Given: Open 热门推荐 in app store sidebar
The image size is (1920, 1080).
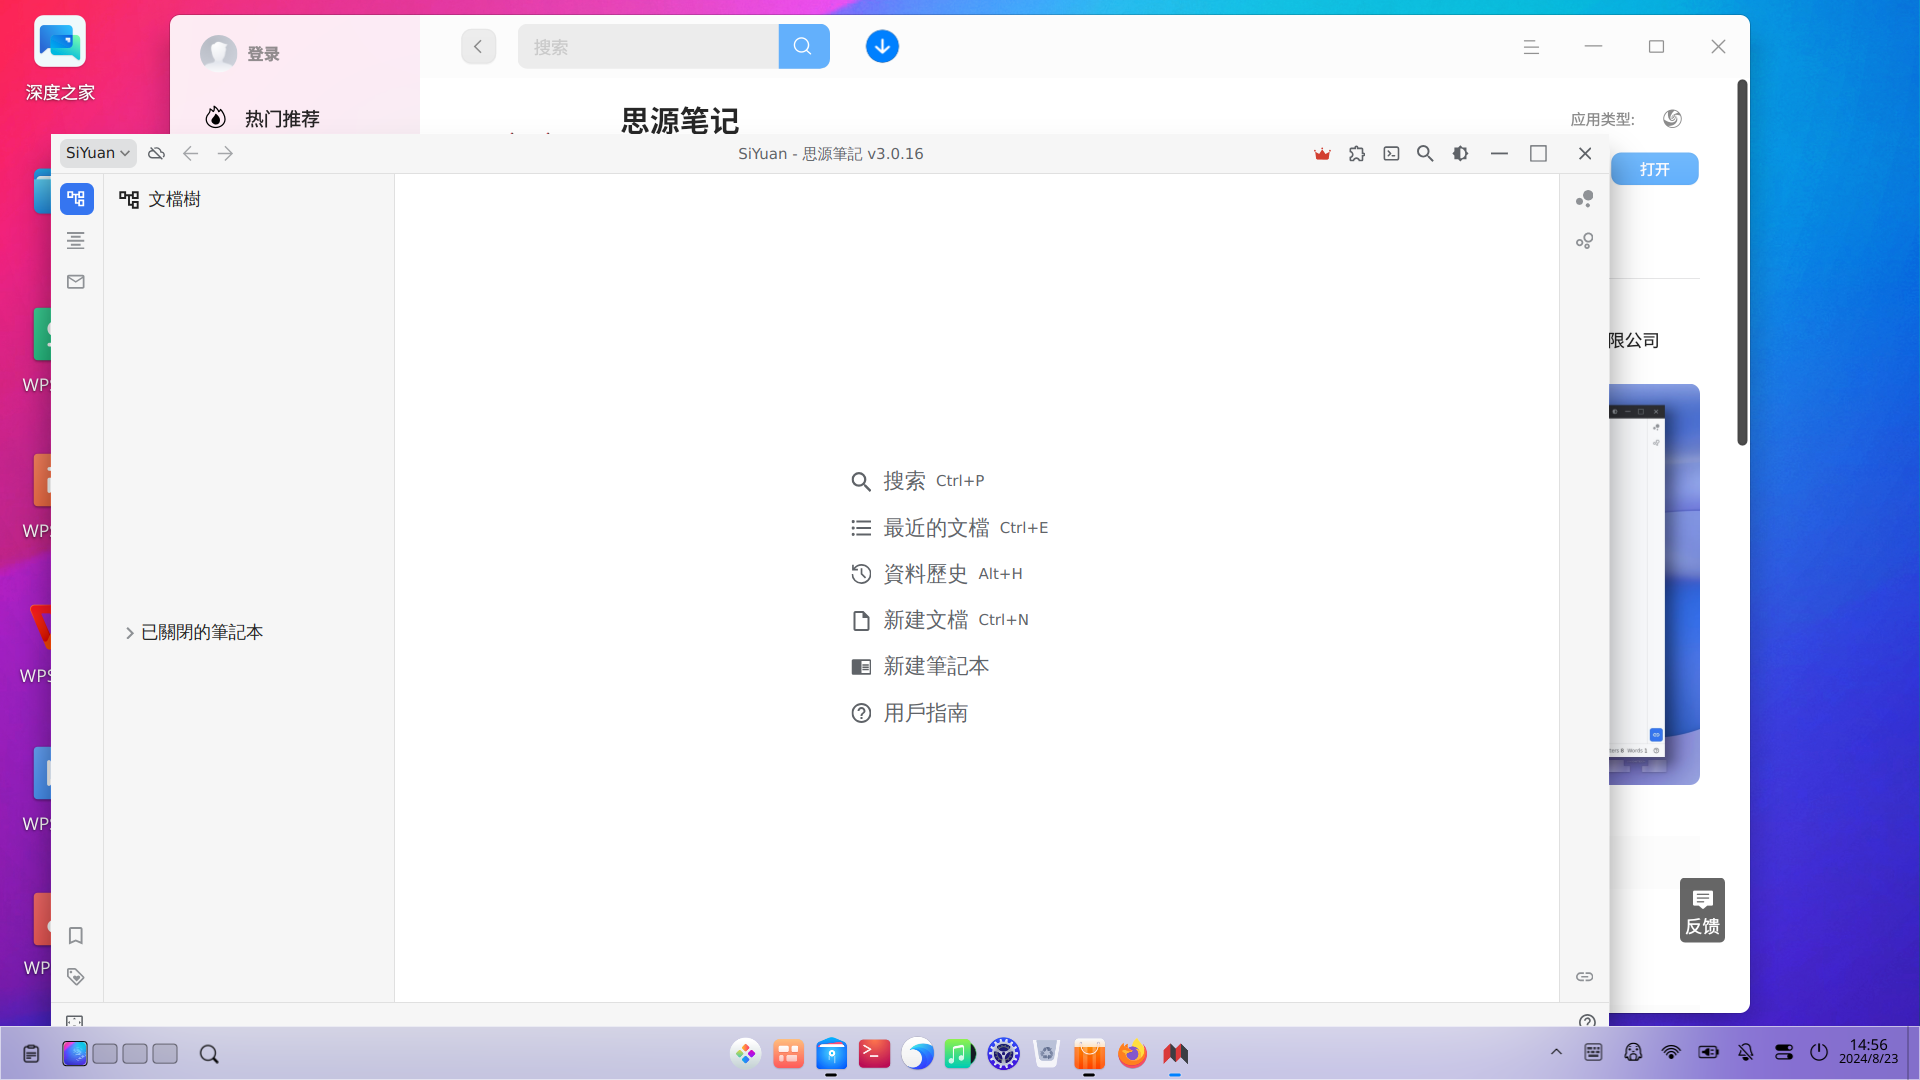Looking at the screenshot, I should pyautogui.click(x=282, y=118).
